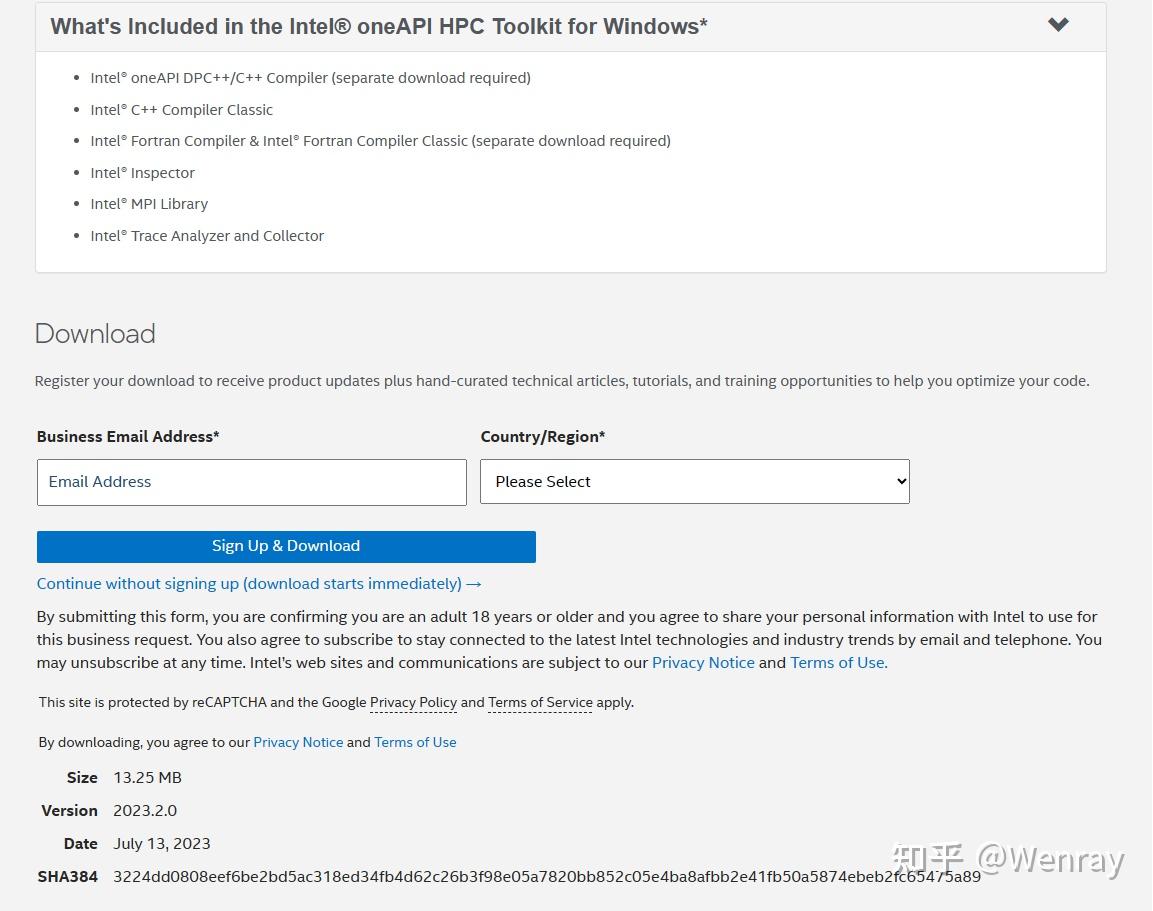
Task: Select Please Select in the country combo box
Action: (694, 481)
